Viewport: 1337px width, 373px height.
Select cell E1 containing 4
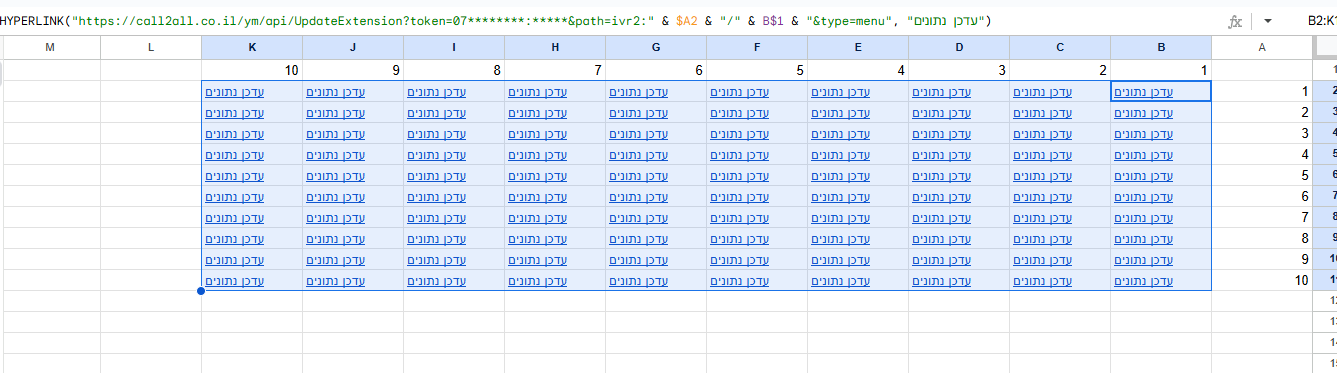click(858, 70)
